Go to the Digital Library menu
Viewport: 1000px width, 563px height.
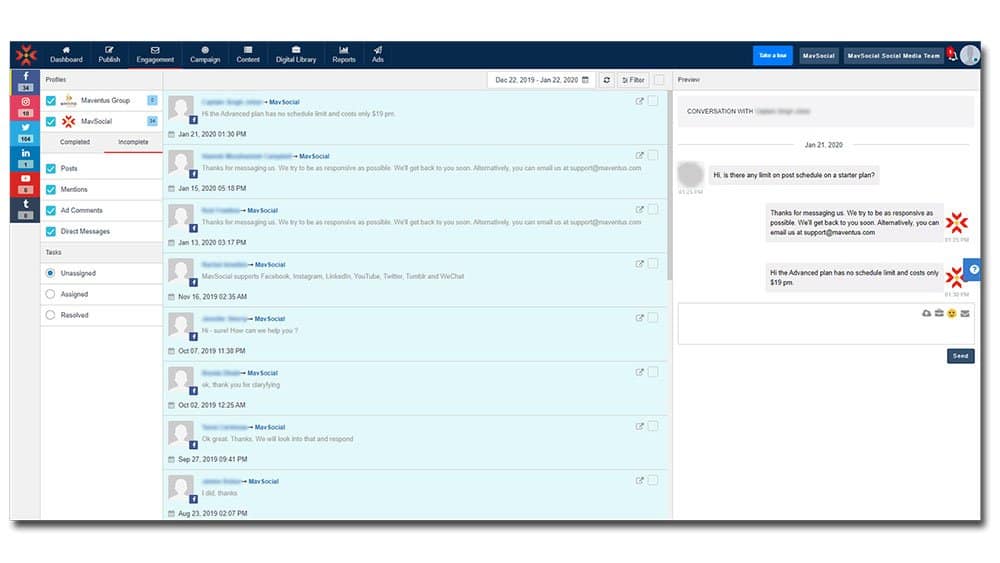(296, 55)
